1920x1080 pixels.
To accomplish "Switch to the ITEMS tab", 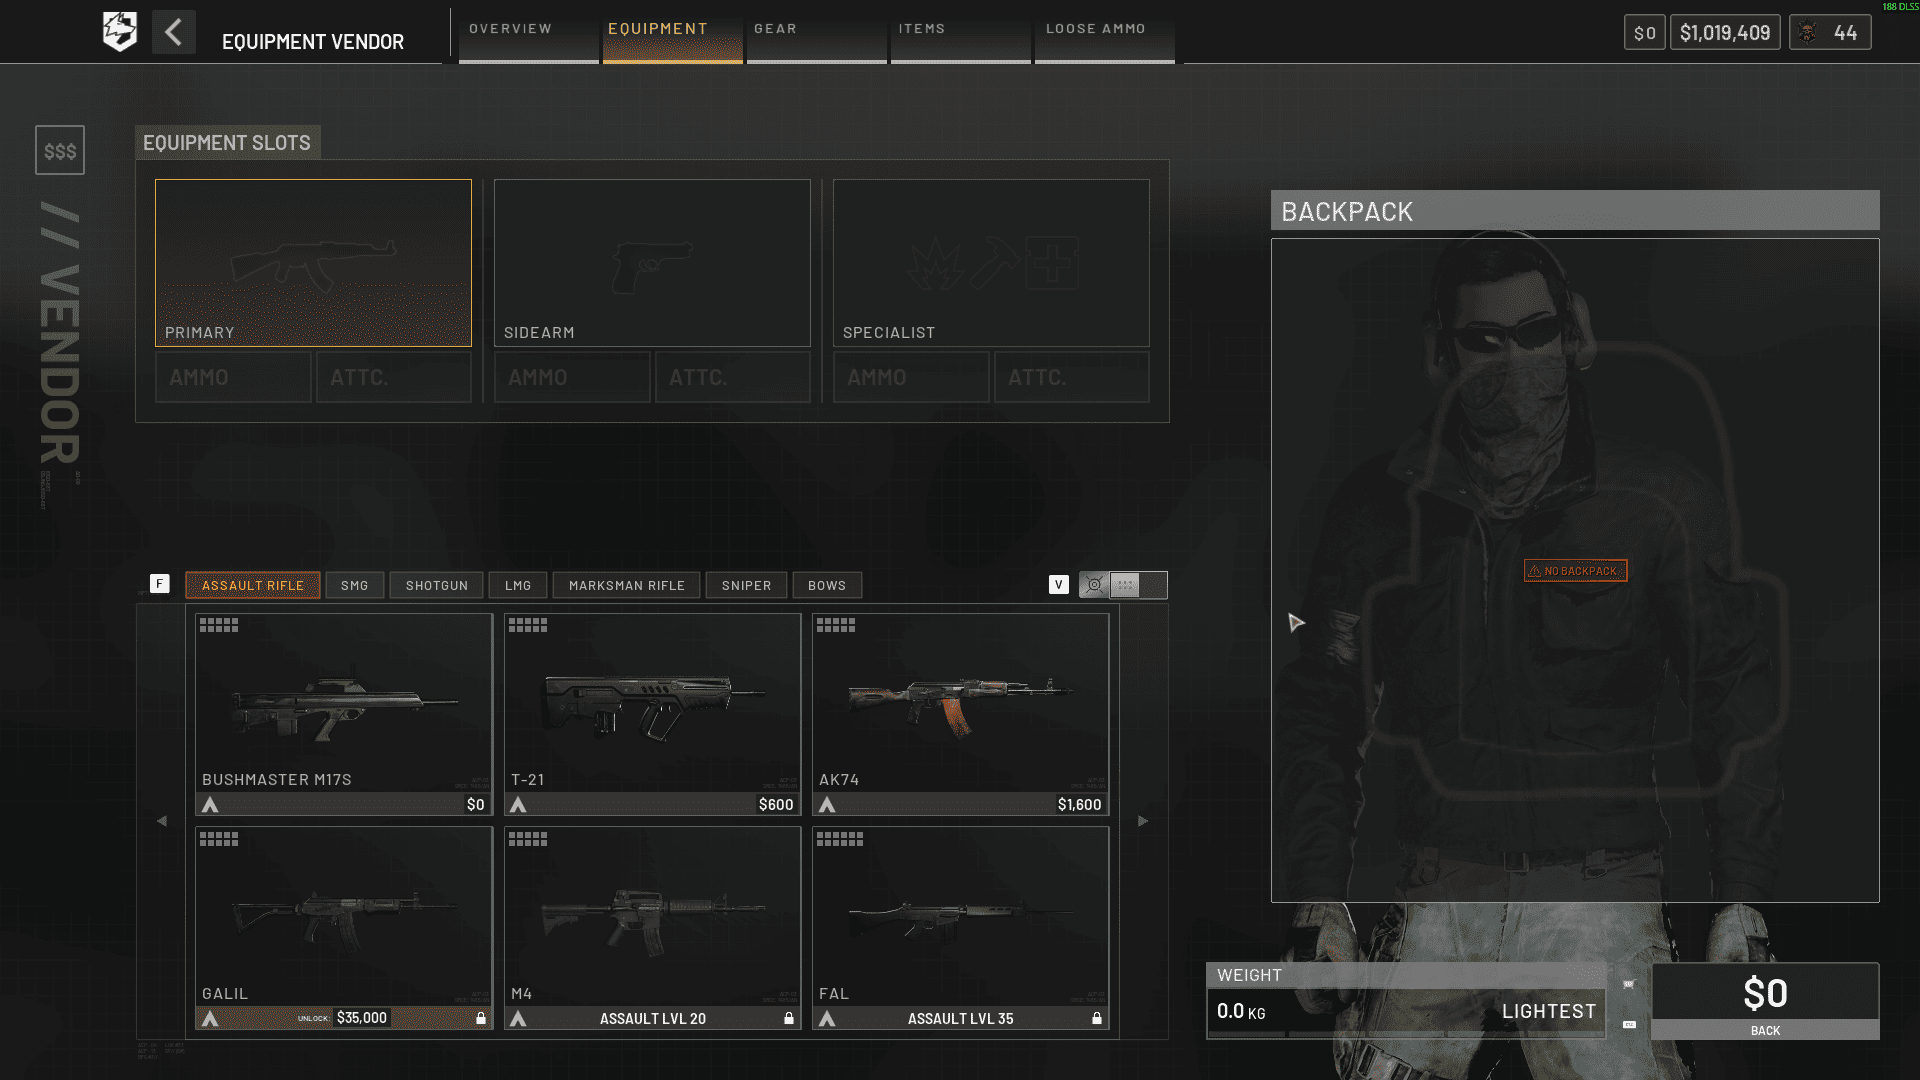I will coord(961,36).
